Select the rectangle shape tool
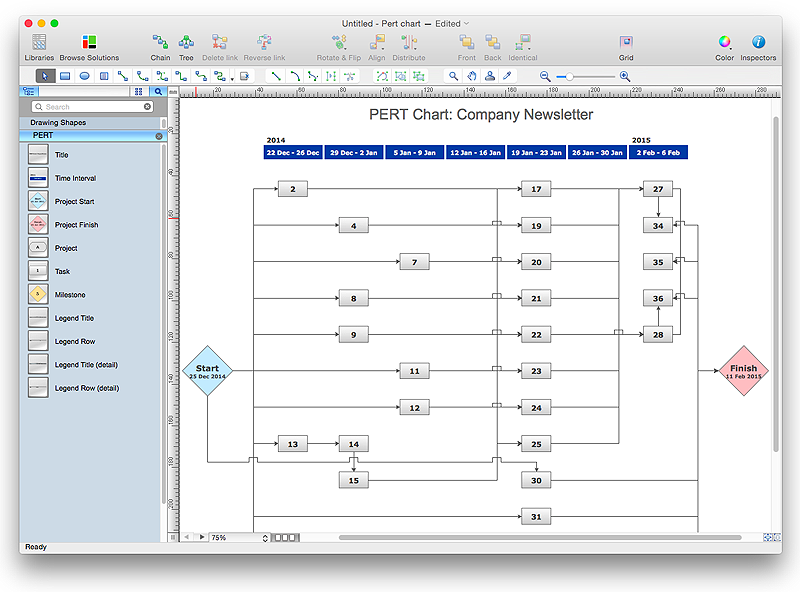This screenshot has width=800, height=592. pos(65,76)
